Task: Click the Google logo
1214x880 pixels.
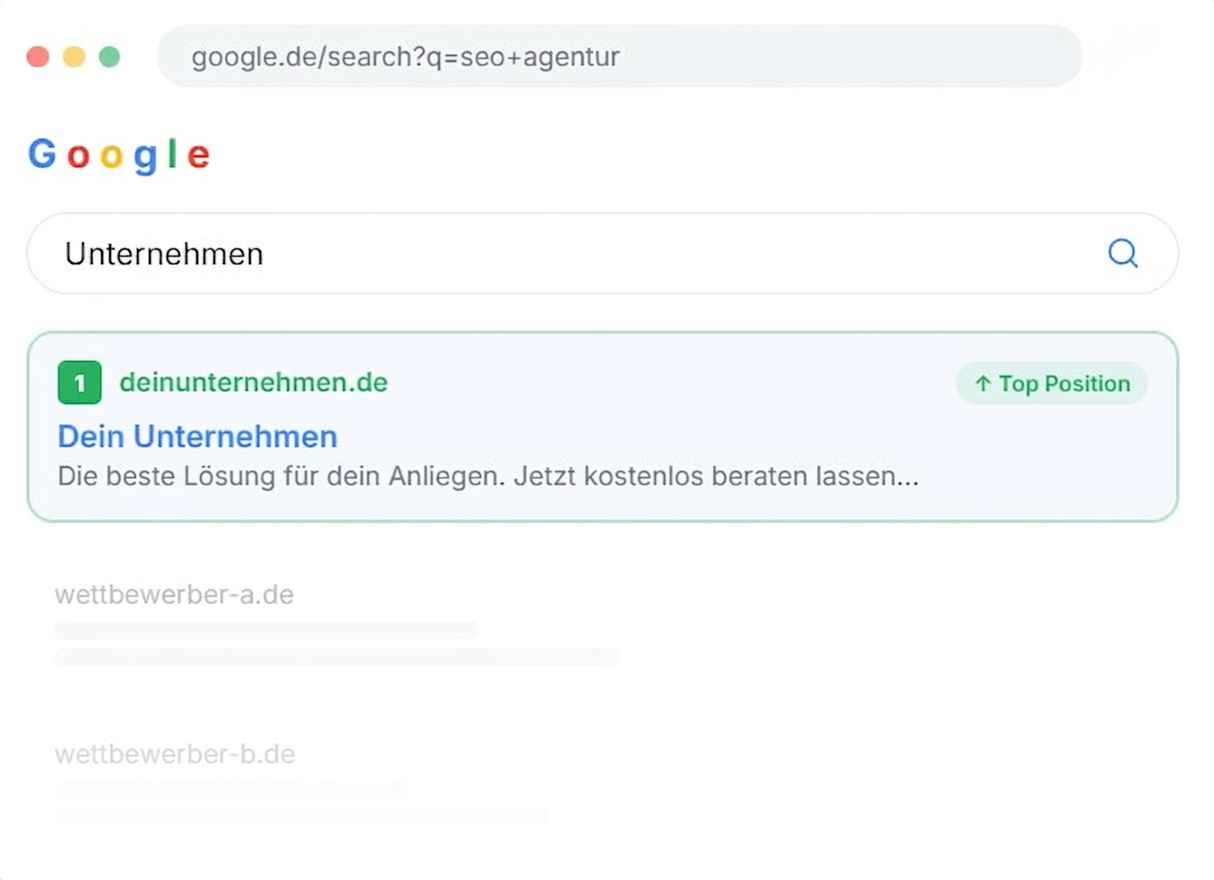Action: pyautogui.click(x=119, y=155)
